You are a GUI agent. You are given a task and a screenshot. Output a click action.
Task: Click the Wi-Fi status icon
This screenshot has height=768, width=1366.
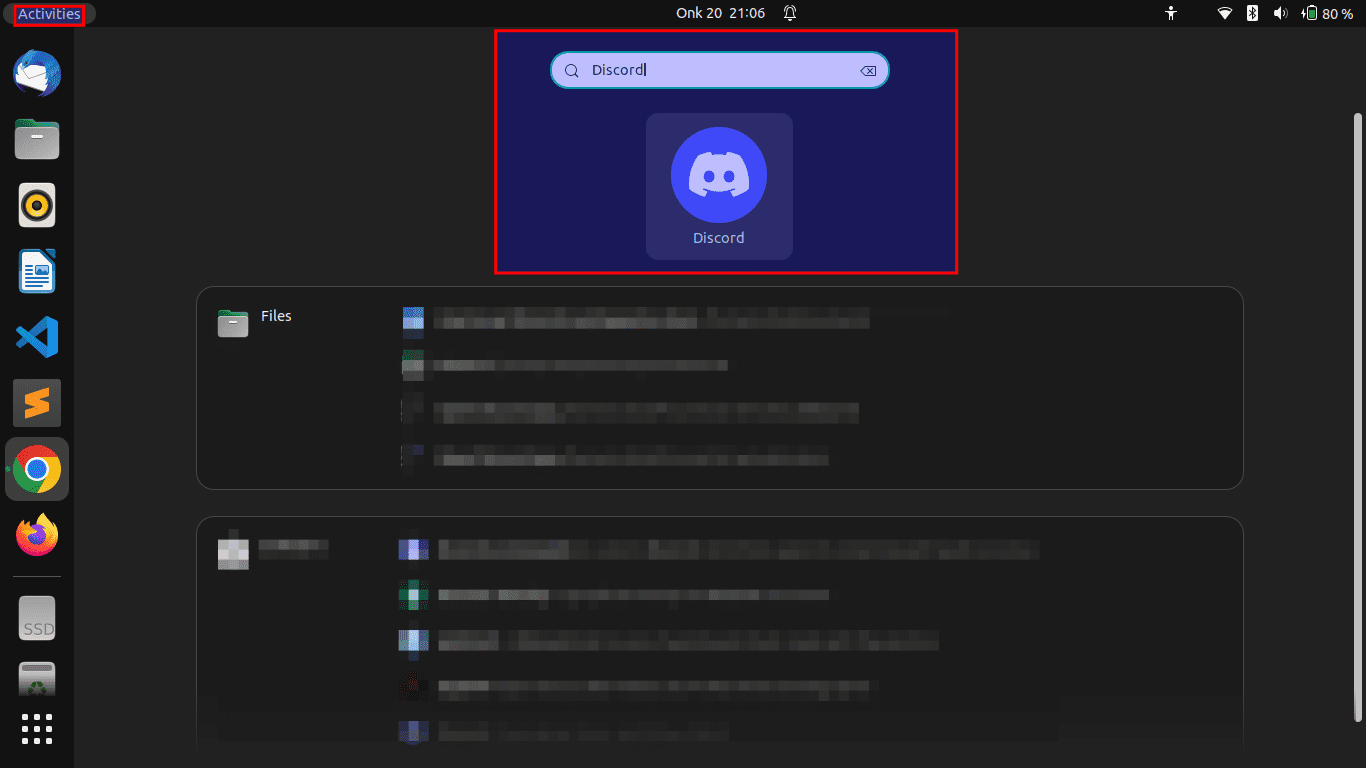tap(1225, 14)
